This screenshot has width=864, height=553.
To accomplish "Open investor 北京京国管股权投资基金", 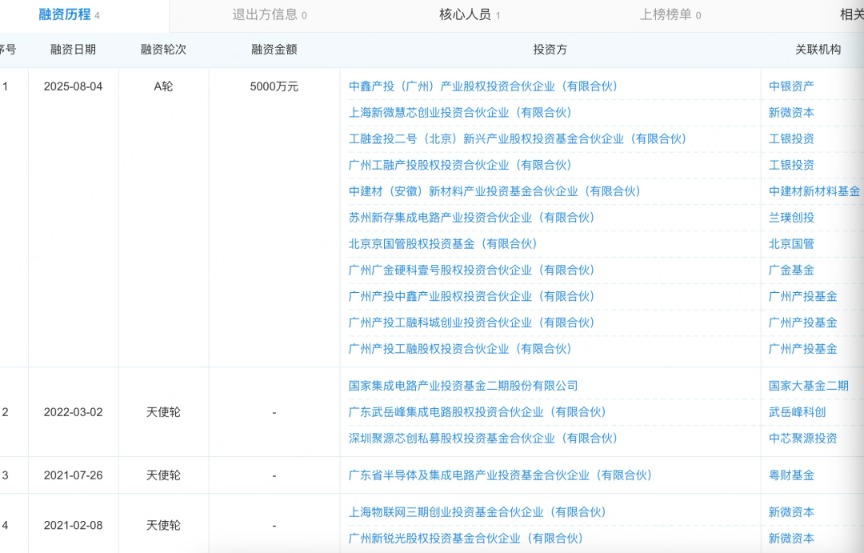I will click(442, 244).
